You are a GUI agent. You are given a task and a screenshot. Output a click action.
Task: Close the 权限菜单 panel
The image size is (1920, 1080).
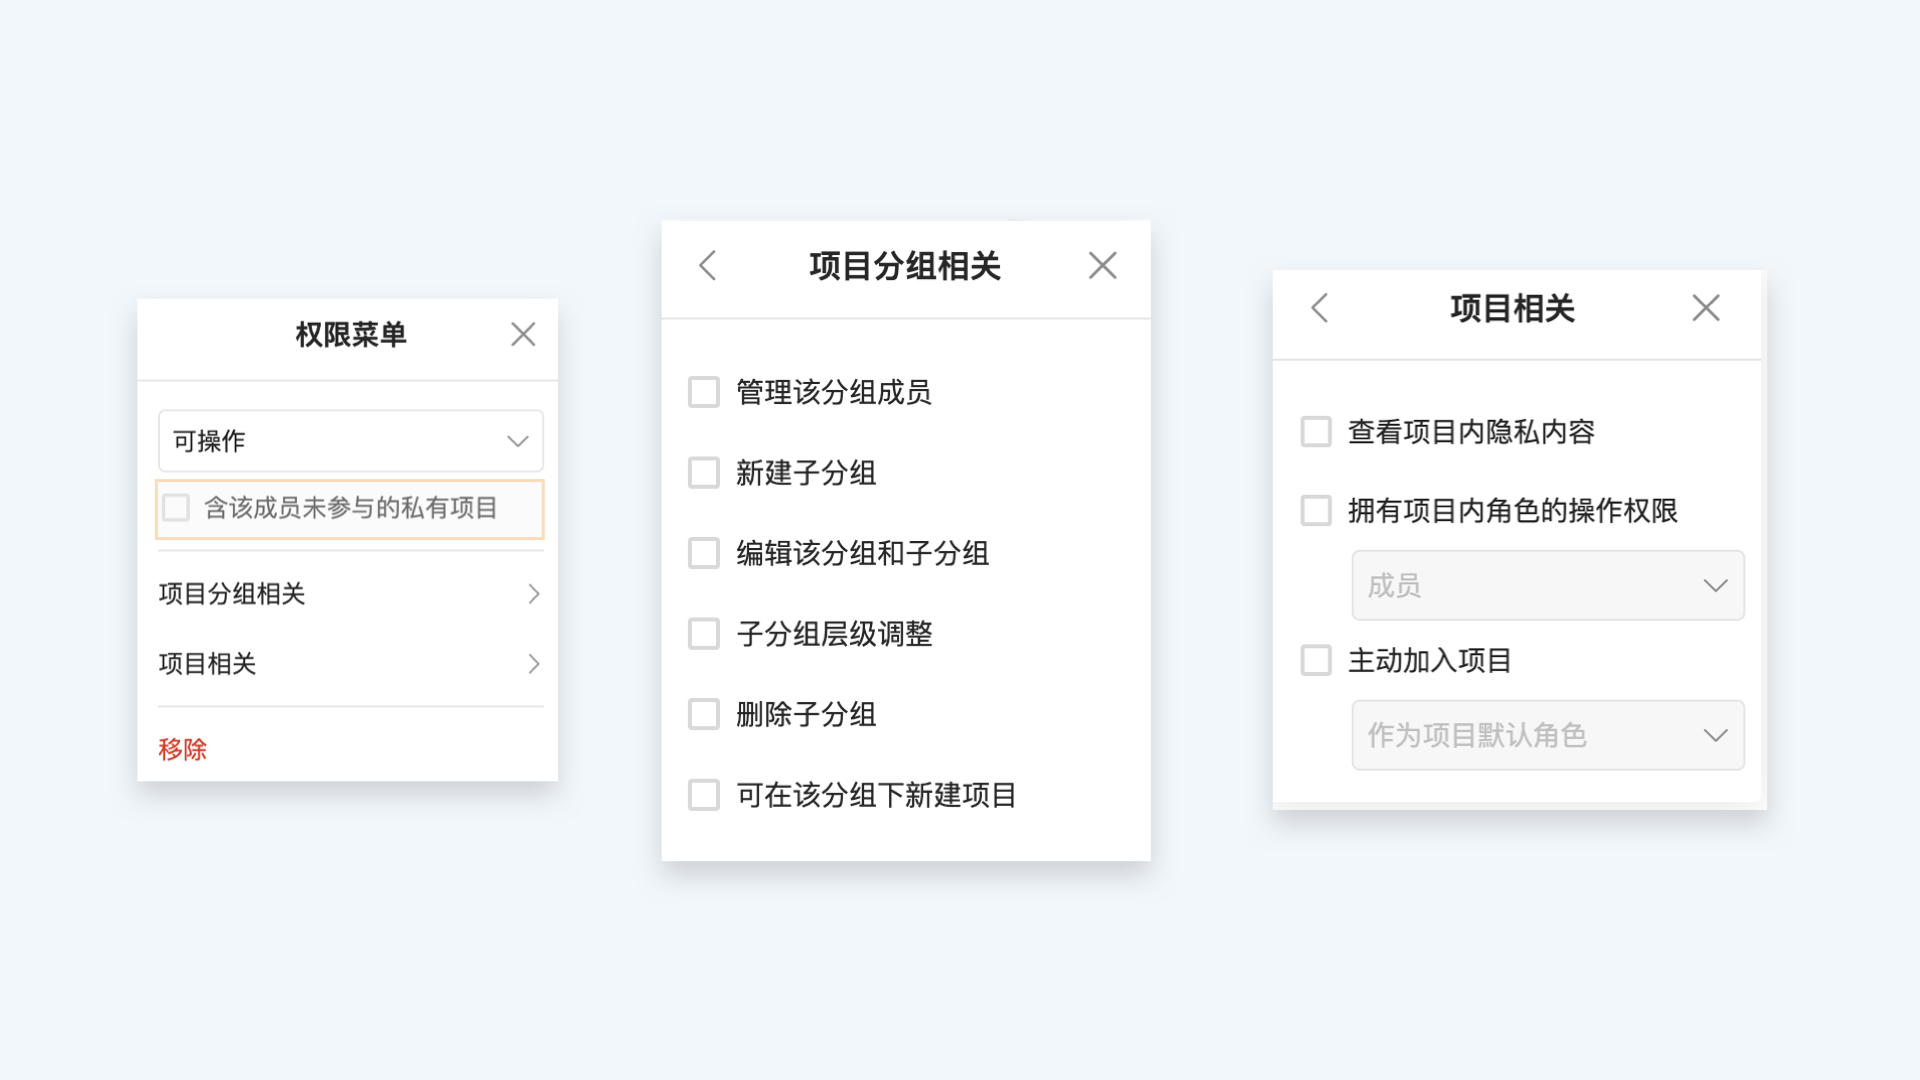click(x=523, y=334)
